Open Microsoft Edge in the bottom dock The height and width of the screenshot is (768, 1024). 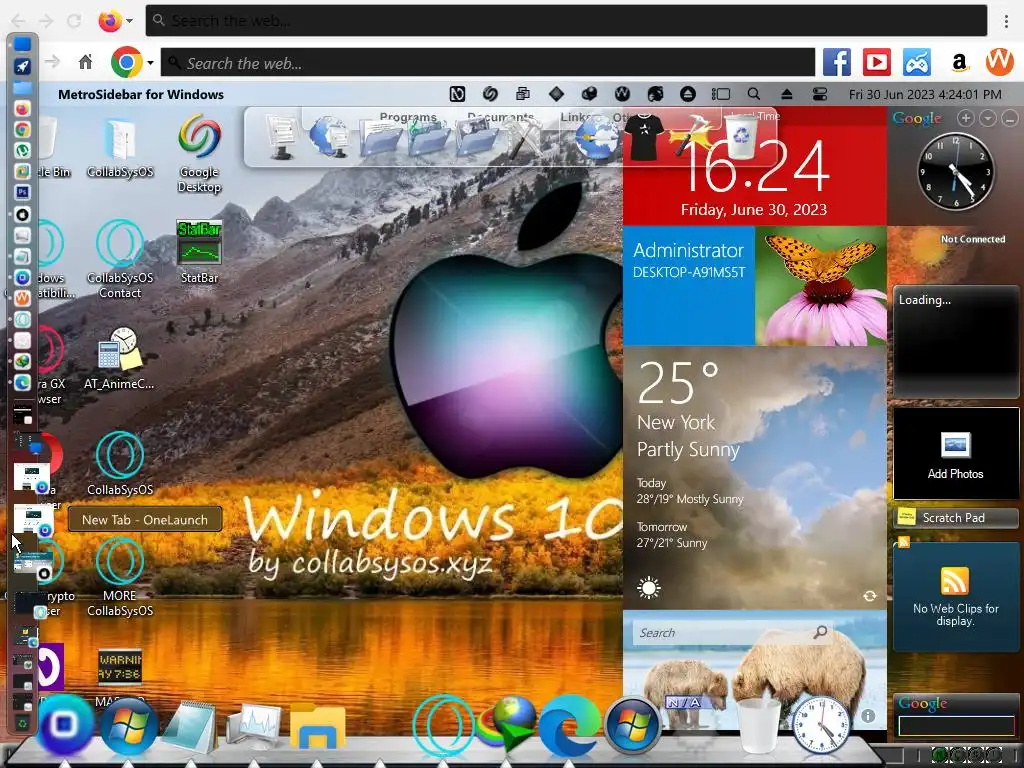pyautogui.click(x=569, y=727)
